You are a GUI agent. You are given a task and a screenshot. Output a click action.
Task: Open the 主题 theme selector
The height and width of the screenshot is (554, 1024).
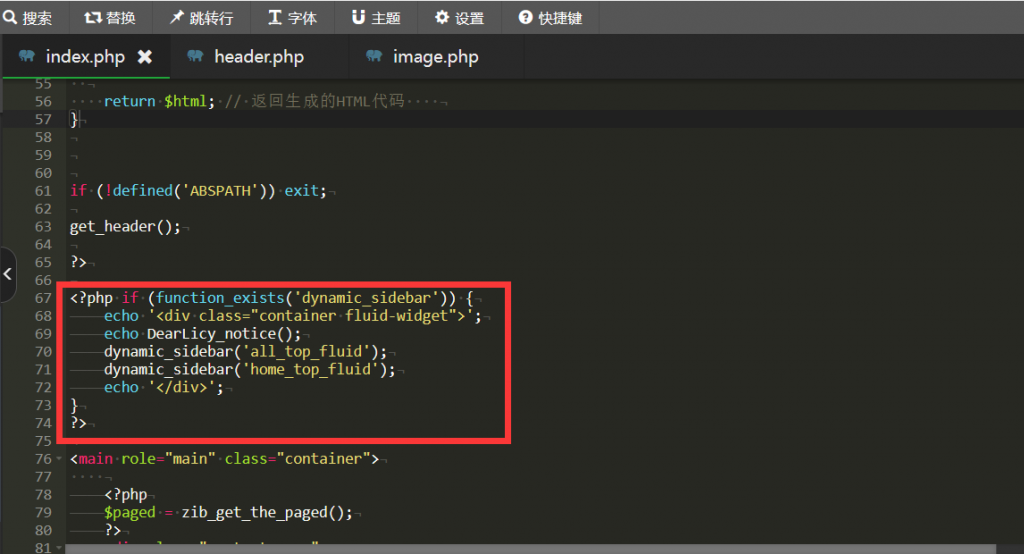pyautogui.click(x=376, y=18)
